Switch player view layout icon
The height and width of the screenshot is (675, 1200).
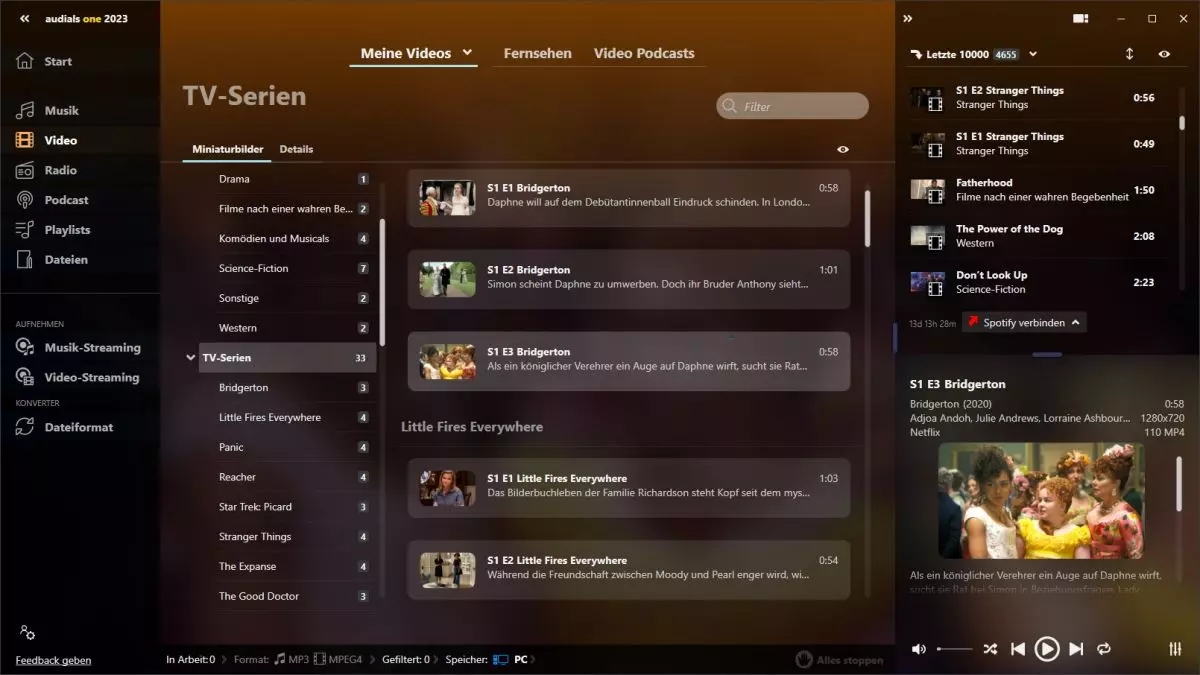[x=1080, y=18]
